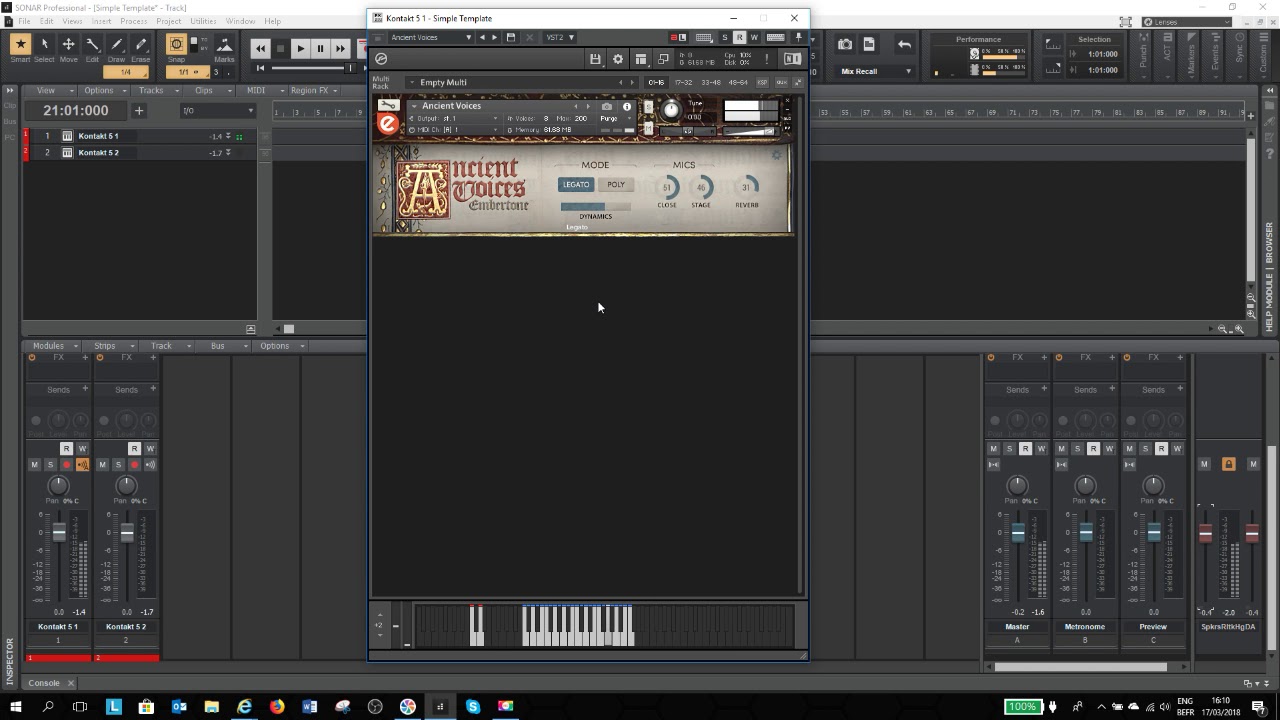Click Kontakt minimized view icon
Image resolution: width=1280 pixels, height=720 pixels.
coord(663,59)
